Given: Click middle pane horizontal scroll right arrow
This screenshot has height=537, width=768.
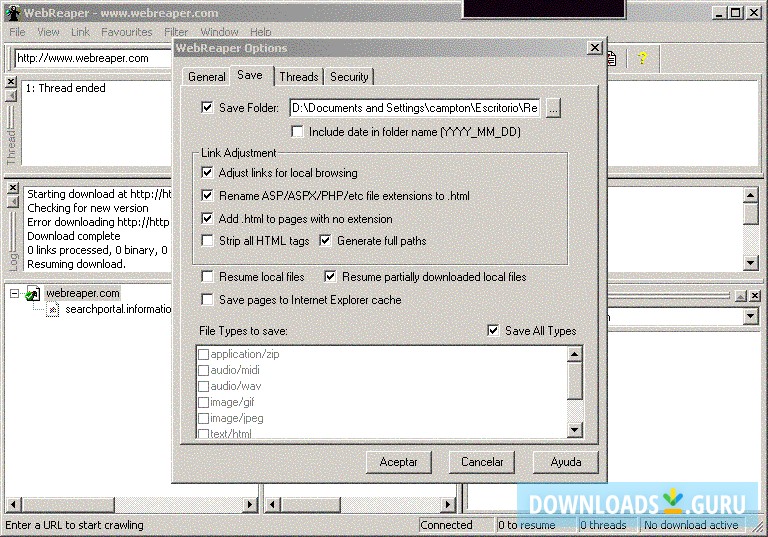Looking at the screenshot, I should tap(448, 504).
